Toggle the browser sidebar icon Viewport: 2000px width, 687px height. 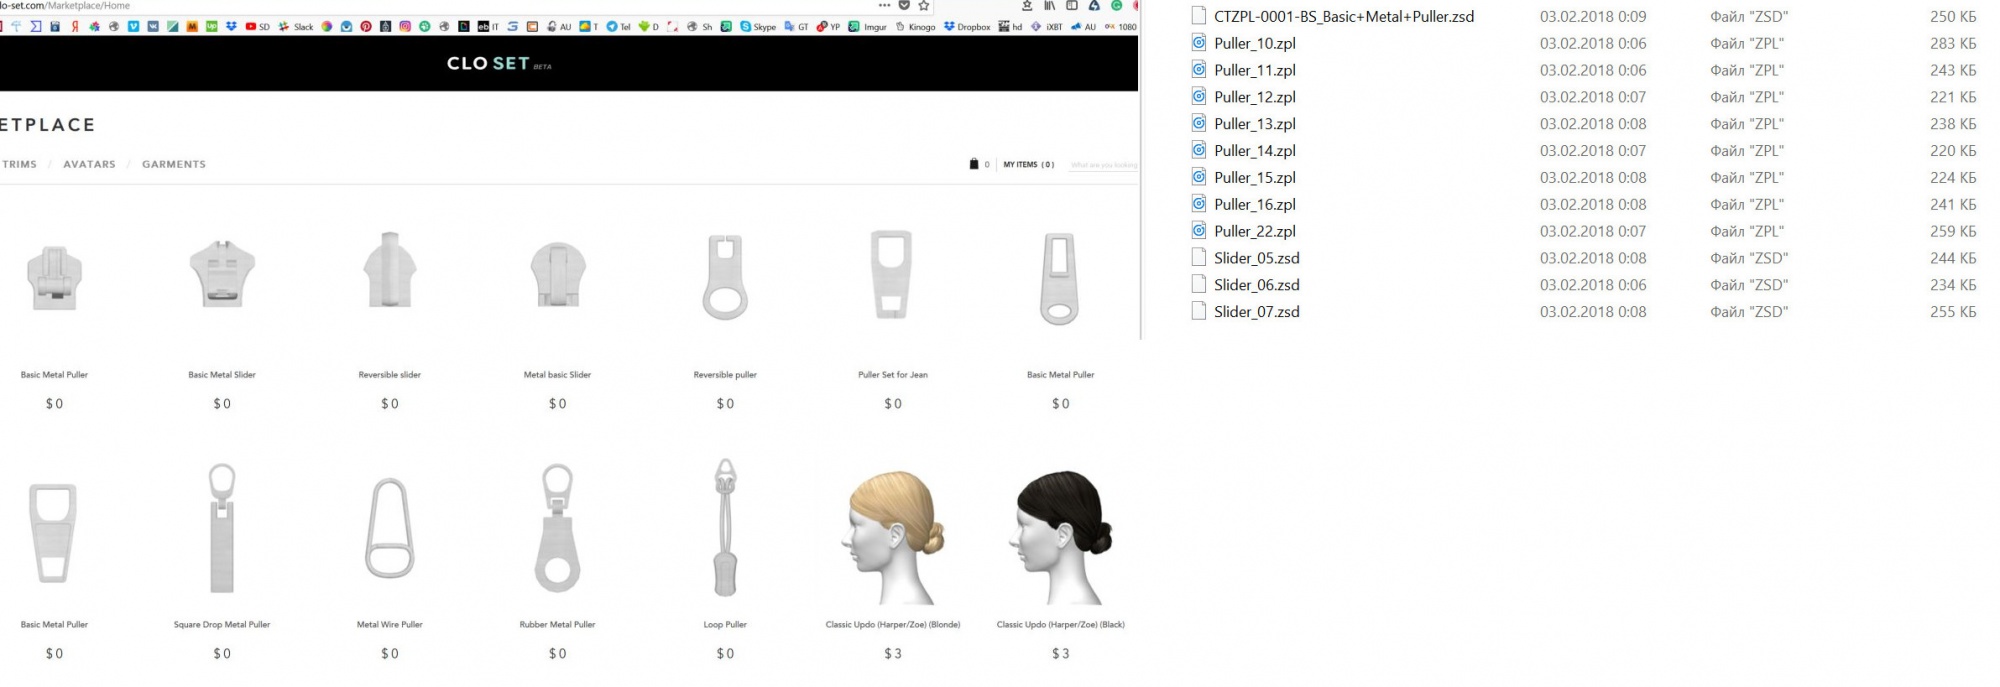pyautogui.click(x=1072, y=6)
